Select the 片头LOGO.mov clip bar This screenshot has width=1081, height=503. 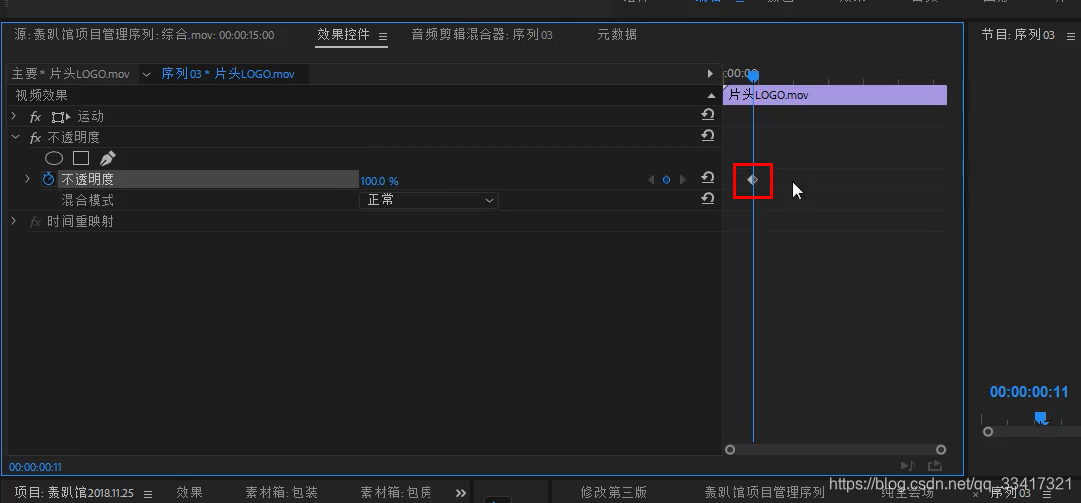(835, 95)
